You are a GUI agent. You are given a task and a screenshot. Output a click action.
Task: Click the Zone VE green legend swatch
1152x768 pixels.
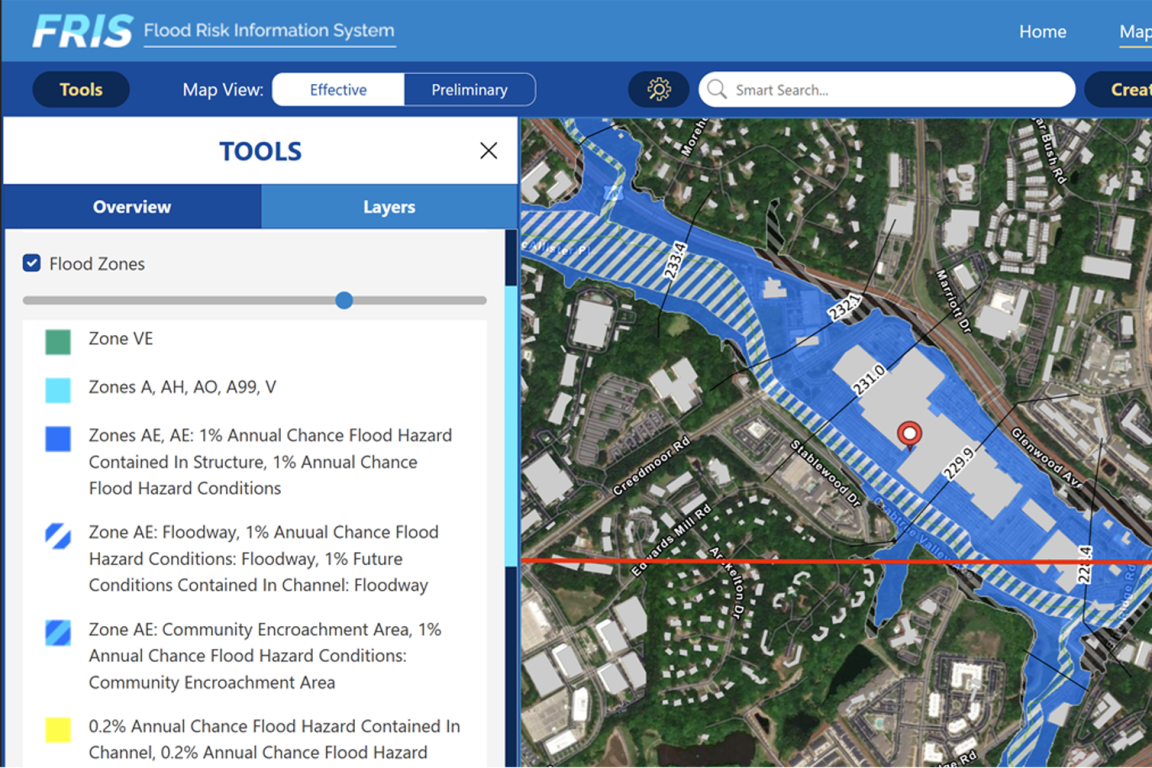[x=58, y=341]
